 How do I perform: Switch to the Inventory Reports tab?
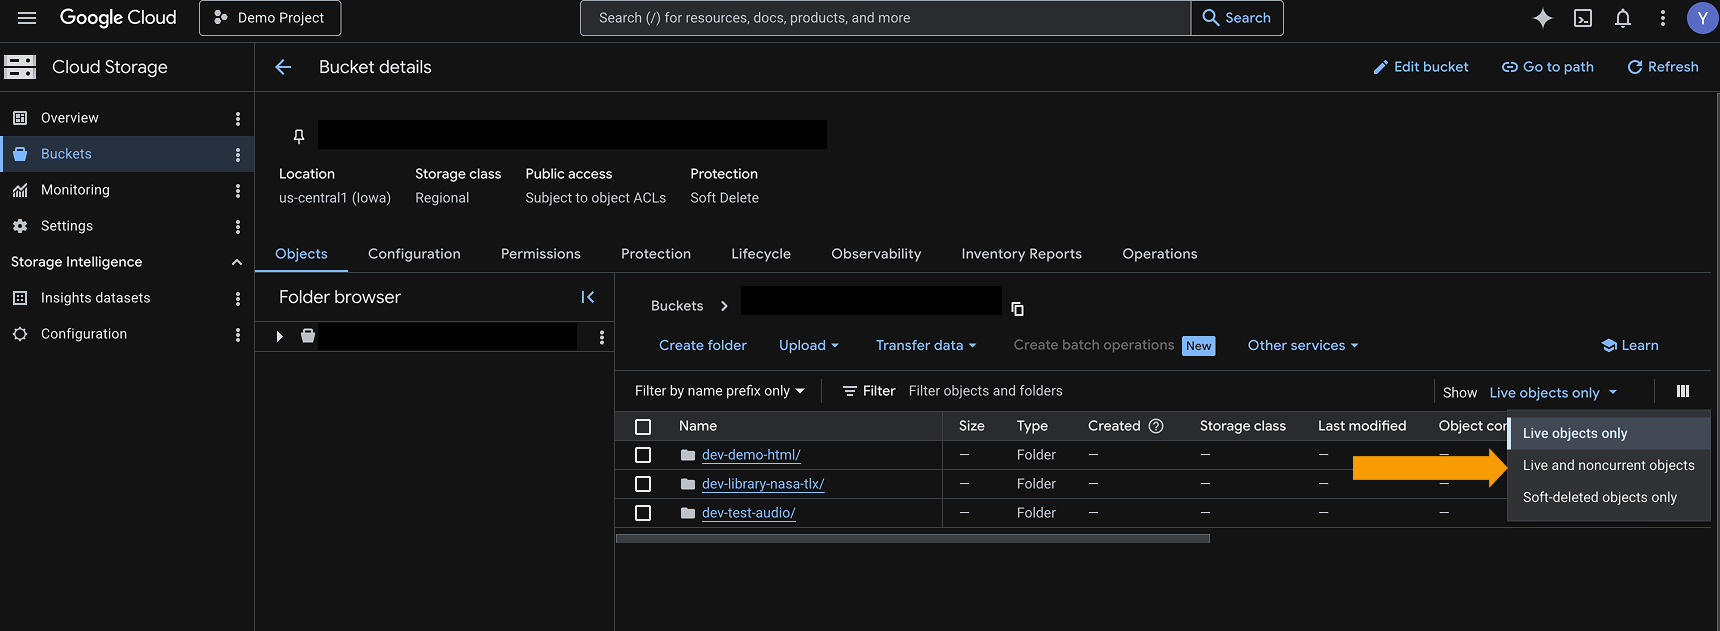pos(1022,254)
